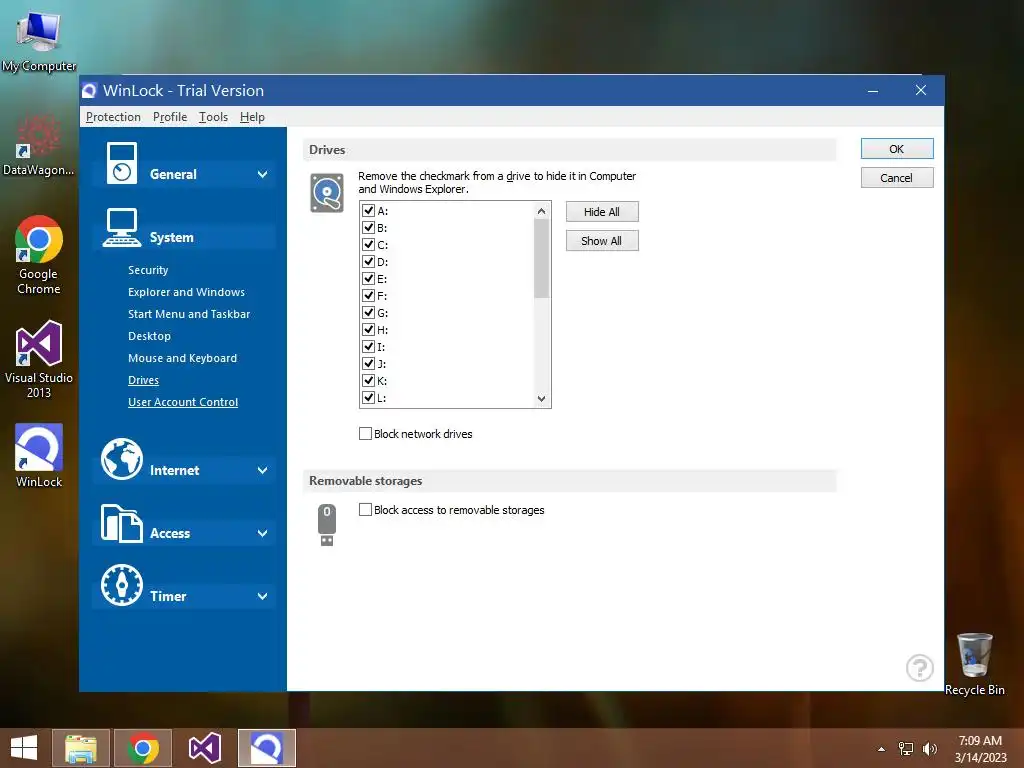Screen dimensions: 1024x768
Task: Open User Account Control link
Action: click(x=183, y=402)
